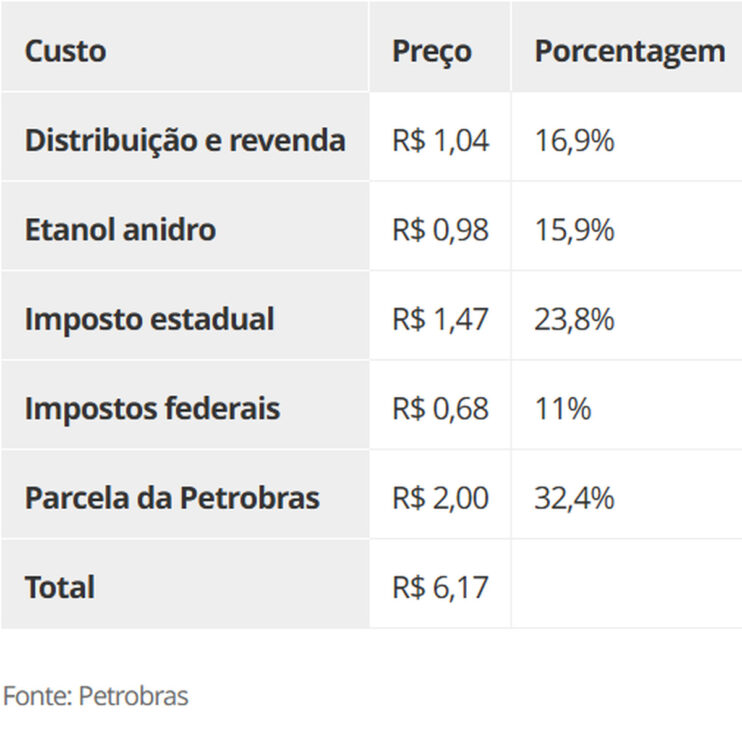The width and height of the screenshot is (742, 730).
Task: Click the R$ 6,17 total price
Action: pos(440,587)
